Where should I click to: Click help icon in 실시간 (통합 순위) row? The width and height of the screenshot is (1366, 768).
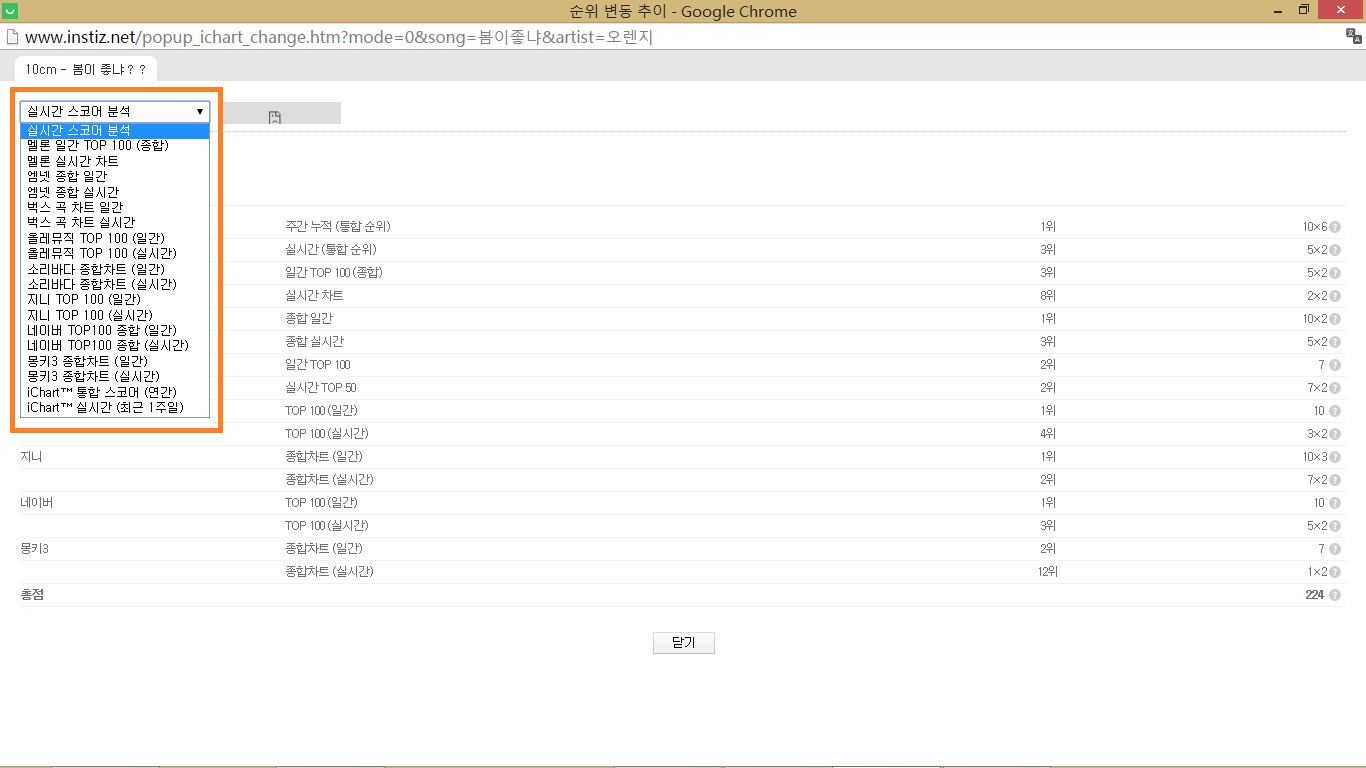1335,250
